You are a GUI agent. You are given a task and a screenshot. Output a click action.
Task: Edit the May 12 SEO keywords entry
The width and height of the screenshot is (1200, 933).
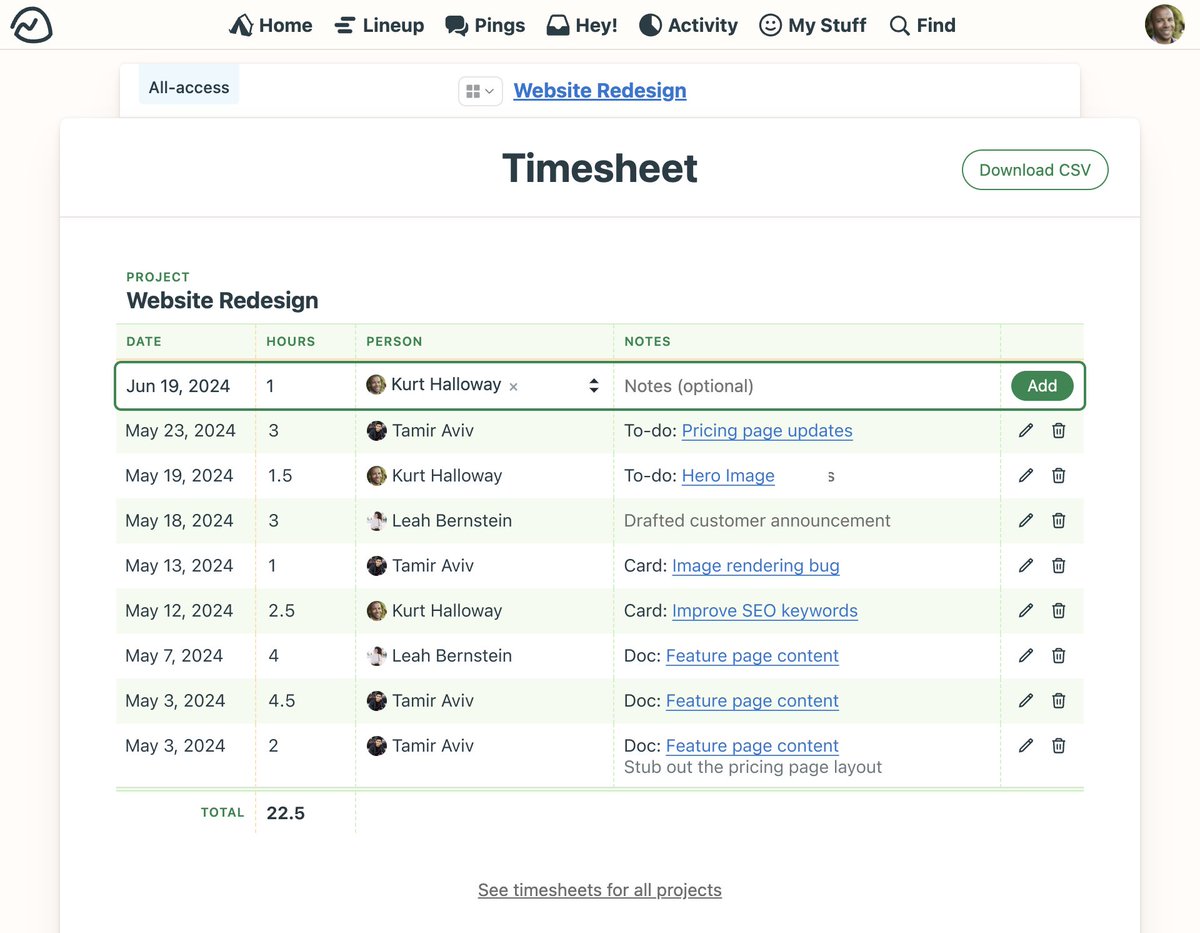tap(1026, 611)
